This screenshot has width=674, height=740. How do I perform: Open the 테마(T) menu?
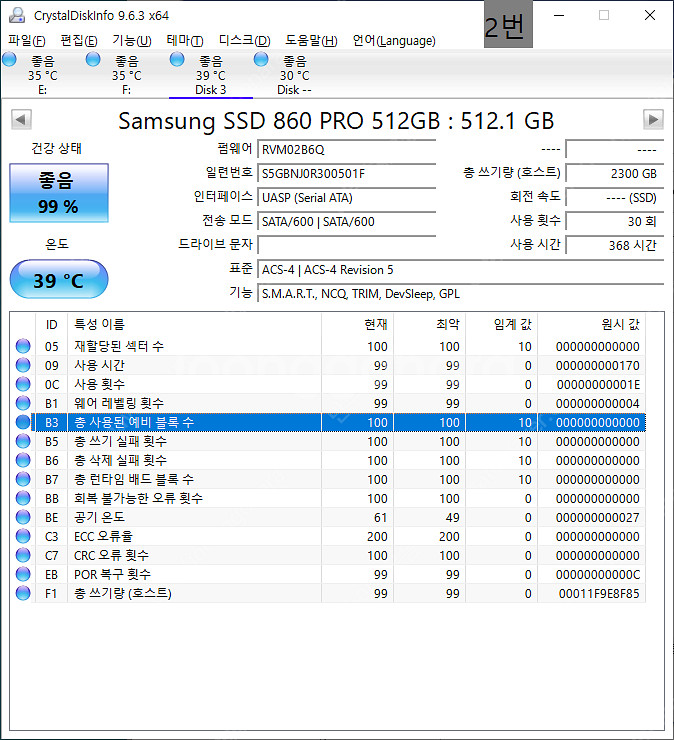point(185,41)
